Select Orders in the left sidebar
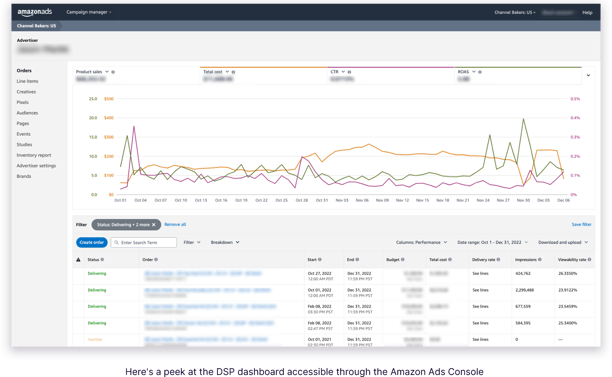 click(24, 71)
